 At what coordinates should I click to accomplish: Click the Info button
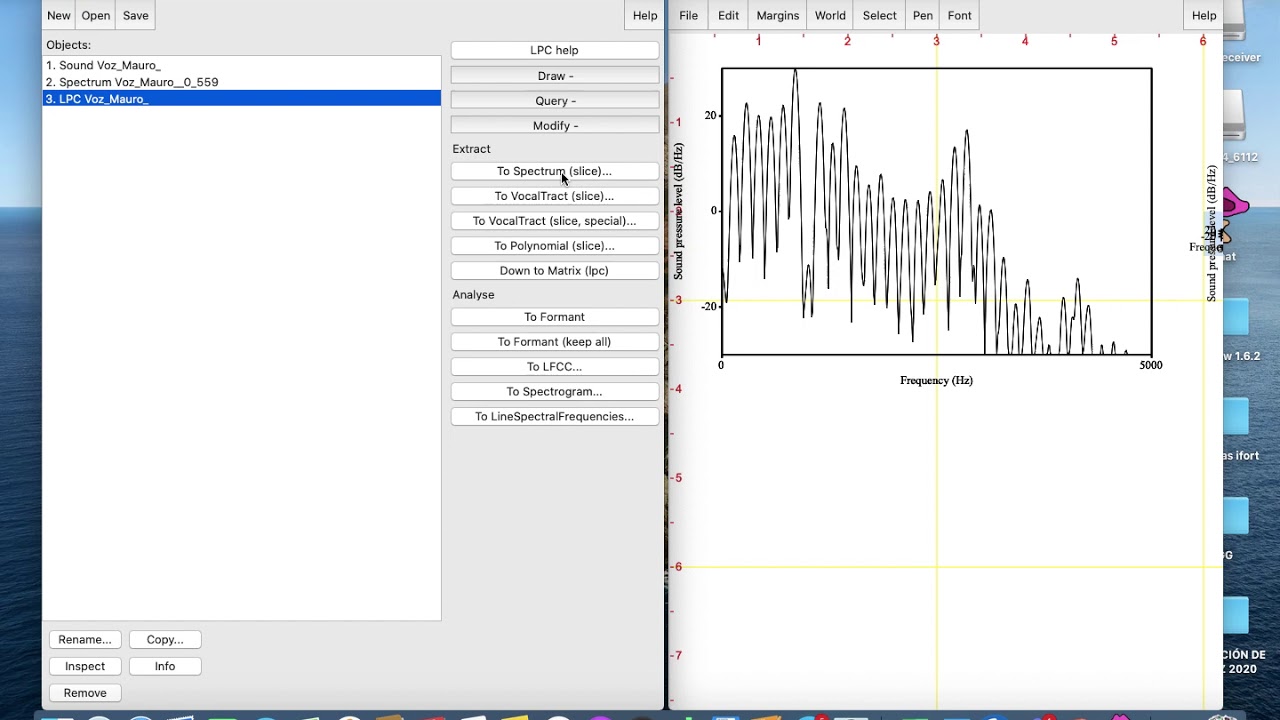(165, 666)
